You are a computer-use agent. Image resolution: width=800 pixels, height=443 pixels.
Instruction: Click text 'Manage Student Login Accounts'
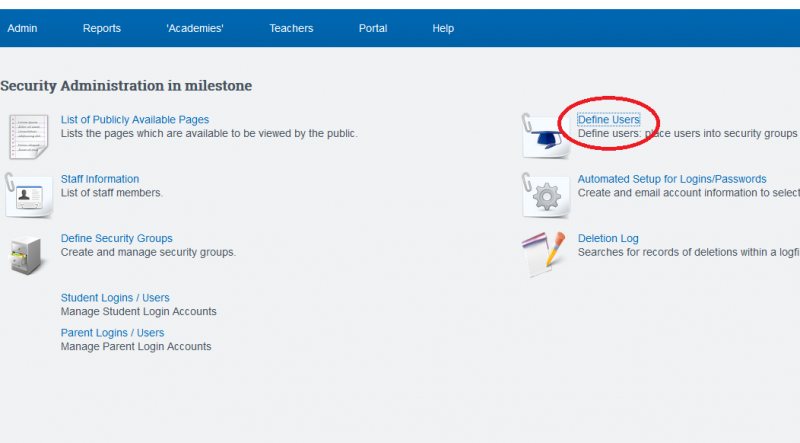[x=138, y=311]
